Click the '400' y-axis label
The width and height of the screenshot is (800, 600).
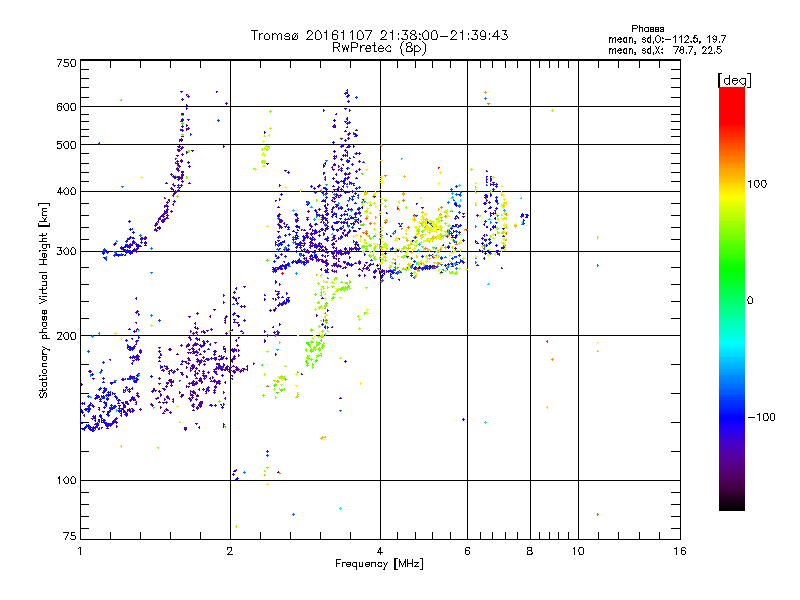(x=67, y=192)
